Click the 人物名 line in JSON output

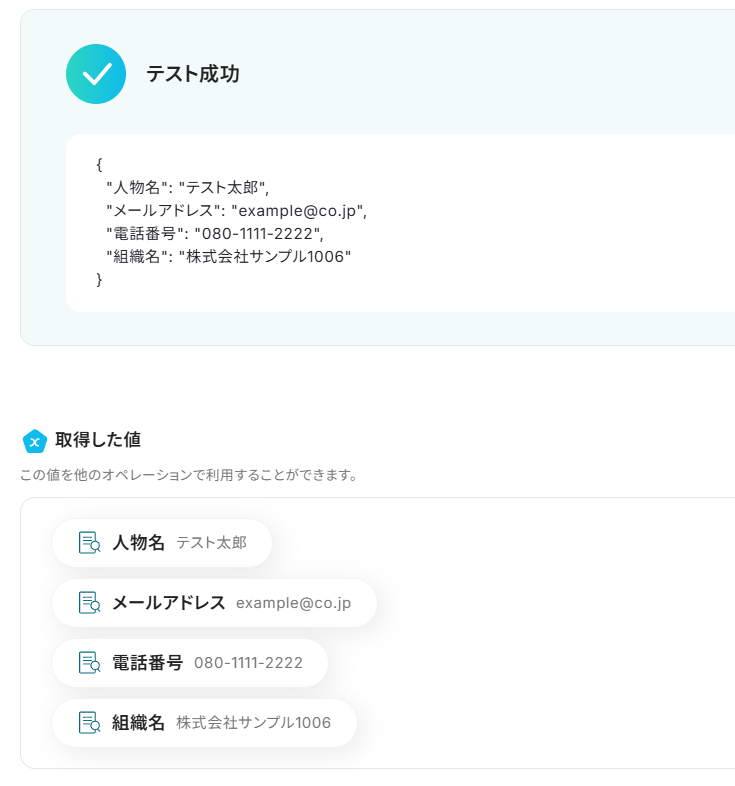point(188,187)
